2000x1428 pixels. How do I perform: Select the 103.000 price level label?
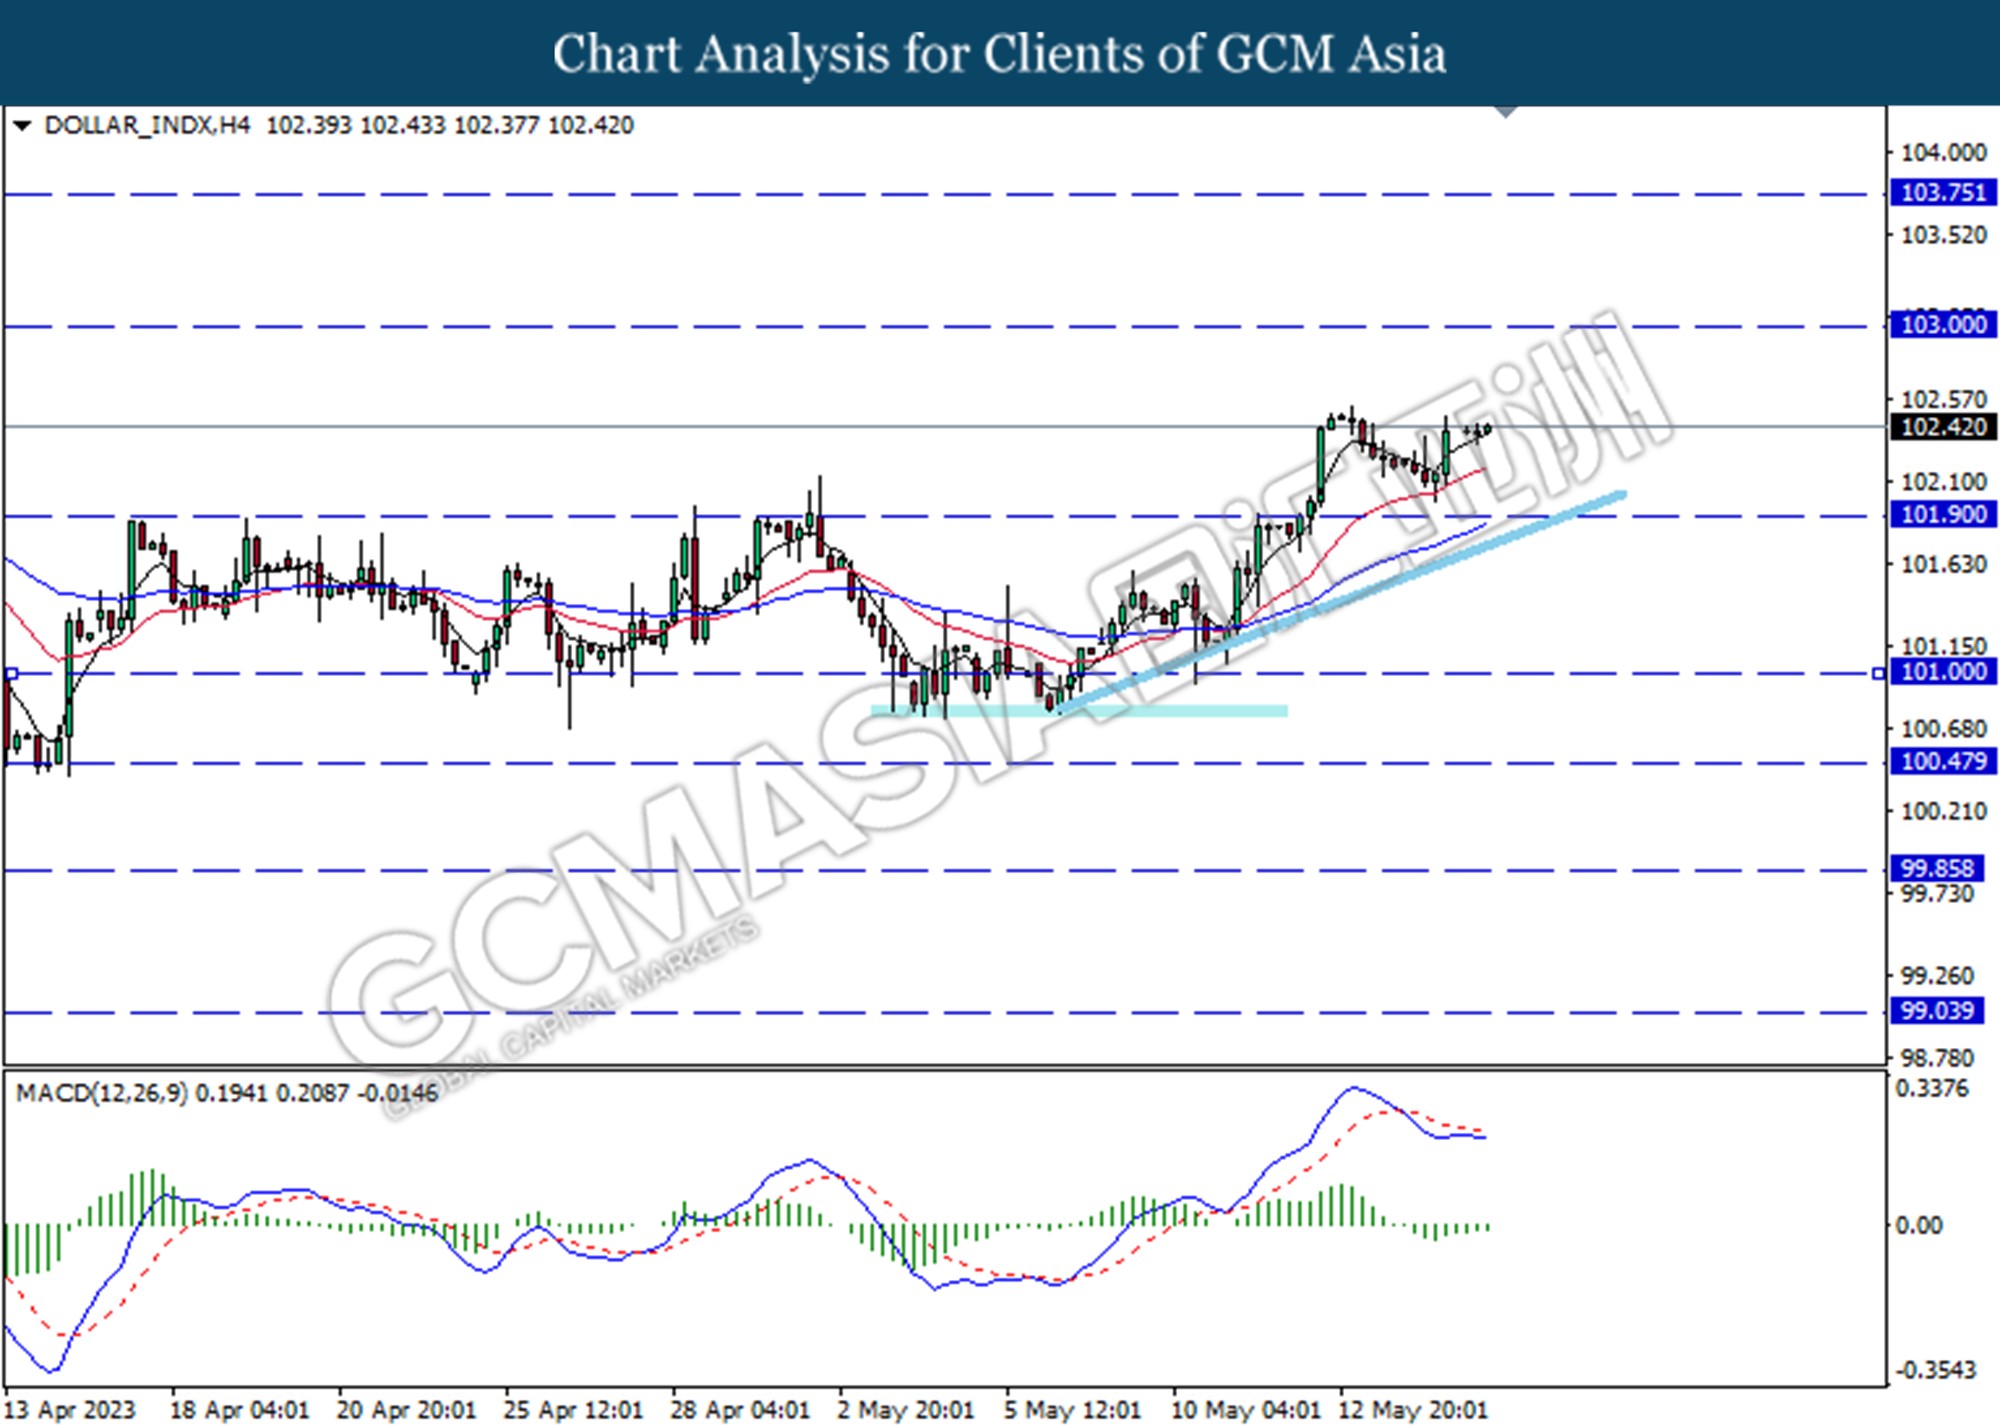1942,324
